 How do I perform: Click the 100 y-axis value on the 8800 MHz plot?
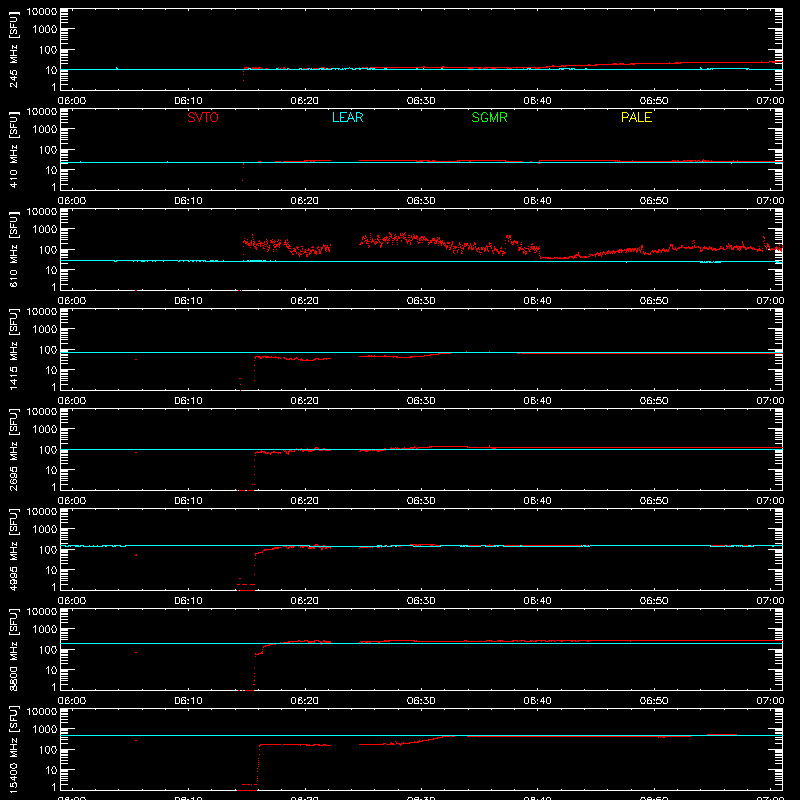pyautogui.click(x=48, y=650)
